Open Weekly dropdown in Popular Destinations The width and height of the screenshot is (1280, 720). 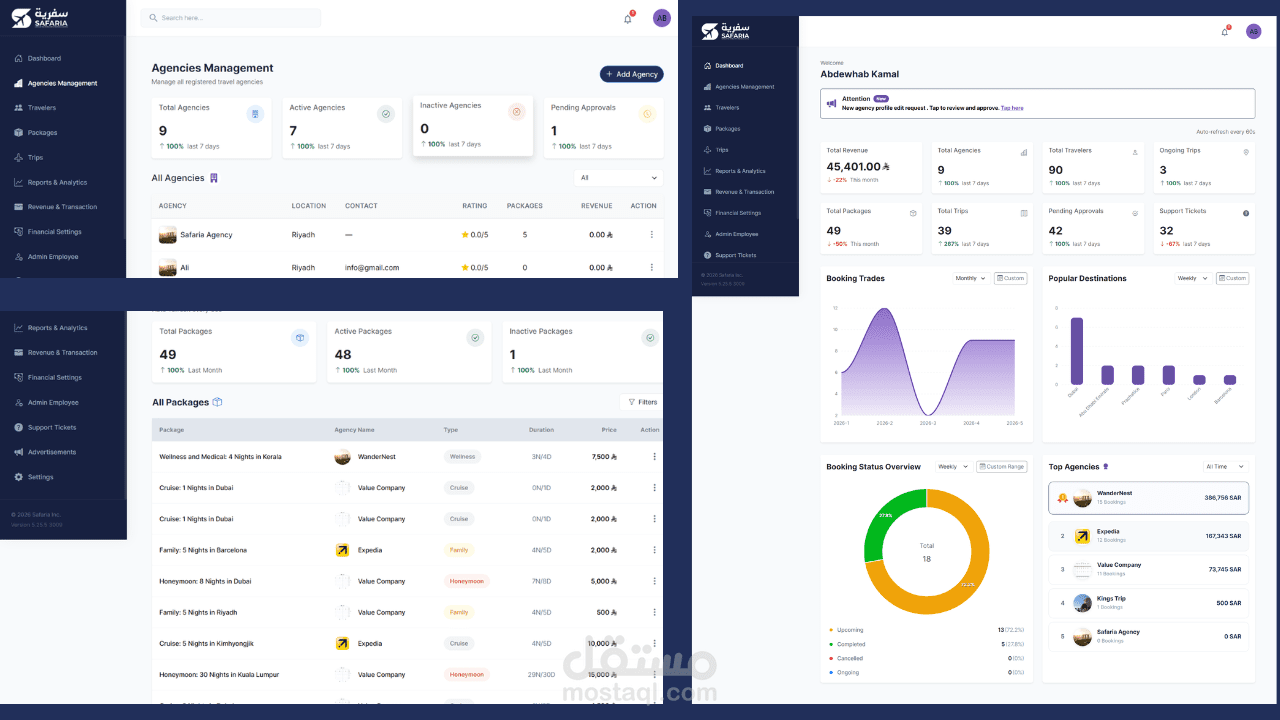click(1192, 278)
